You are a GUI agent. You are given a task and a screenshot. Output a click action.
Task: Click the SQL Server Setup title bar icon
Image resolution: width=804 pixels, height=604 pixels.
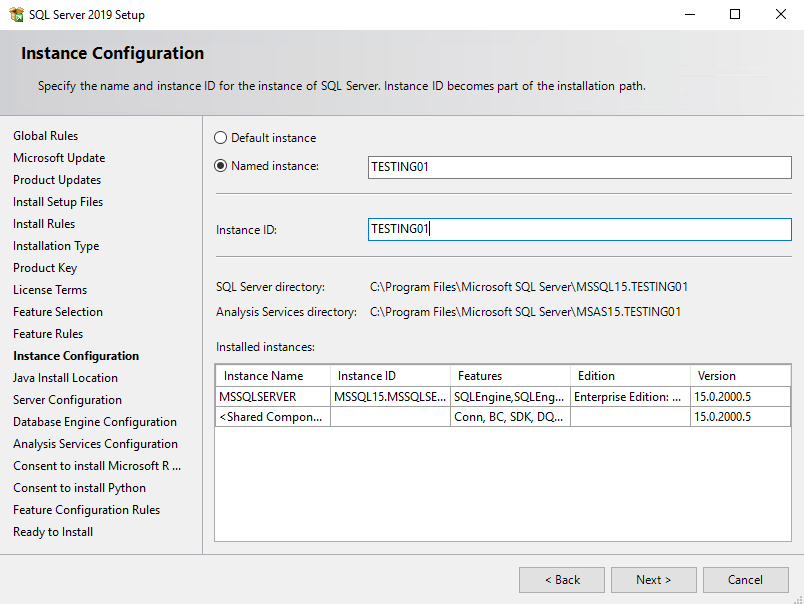click(x=16, y=15)
